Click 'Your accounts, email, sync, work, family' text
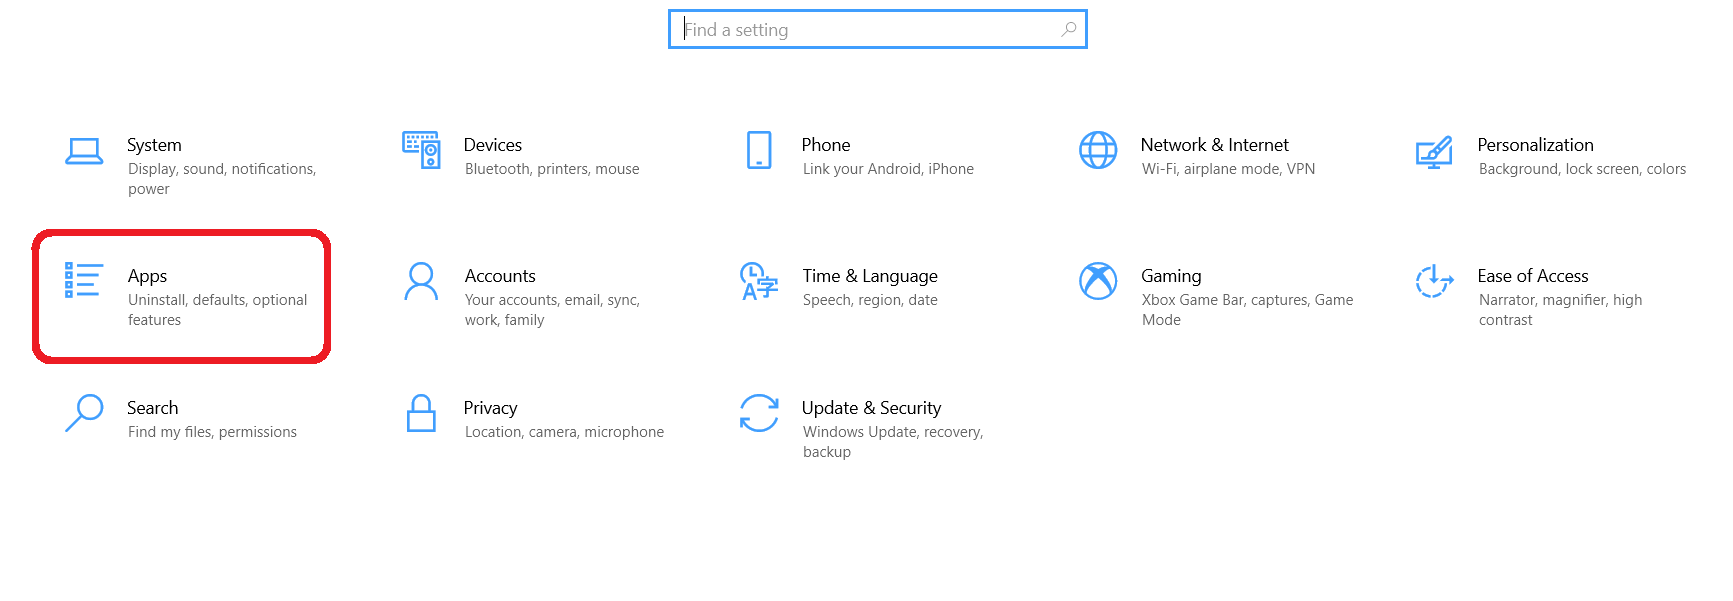The width and height of the screenshot is (1733, 601). click(x=552, y=310)
